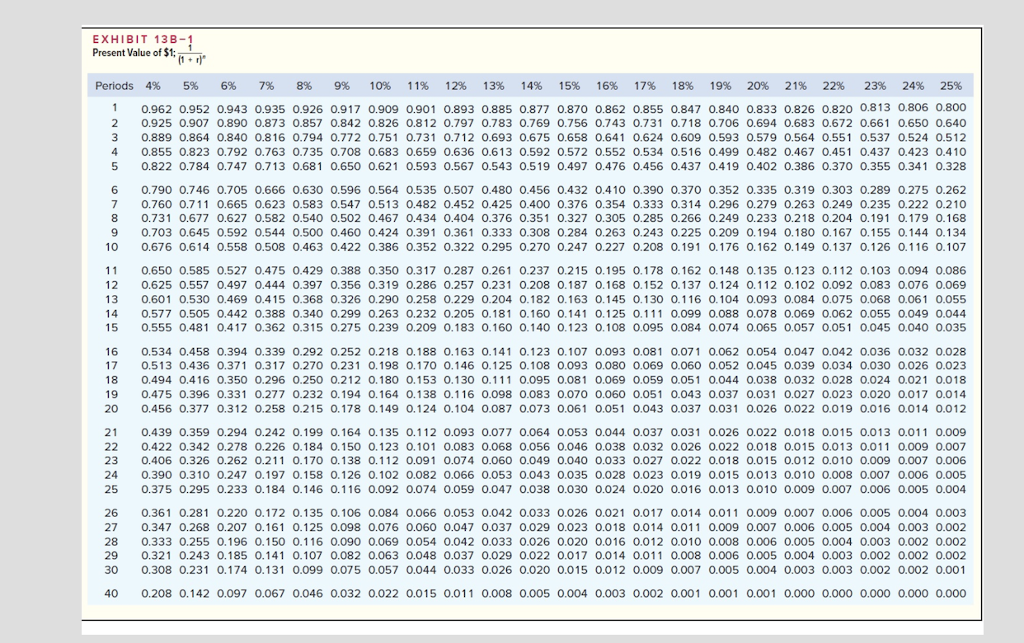Select the 23% column header
This screenshot has height=643, width=1024.
click(x=875, y=86)
